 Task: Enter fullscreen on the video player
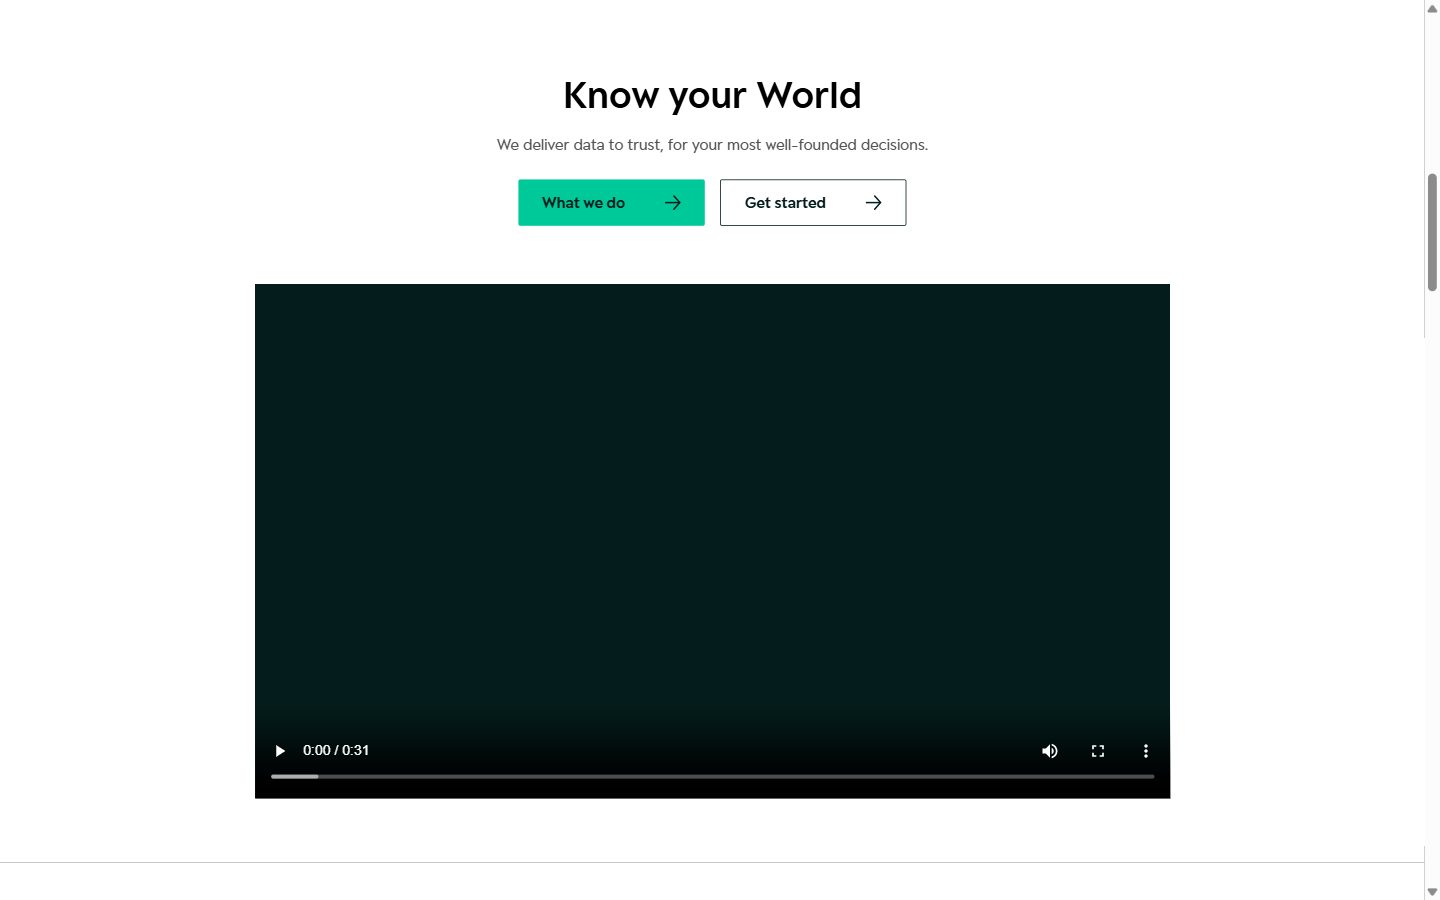click(1098, 751)
